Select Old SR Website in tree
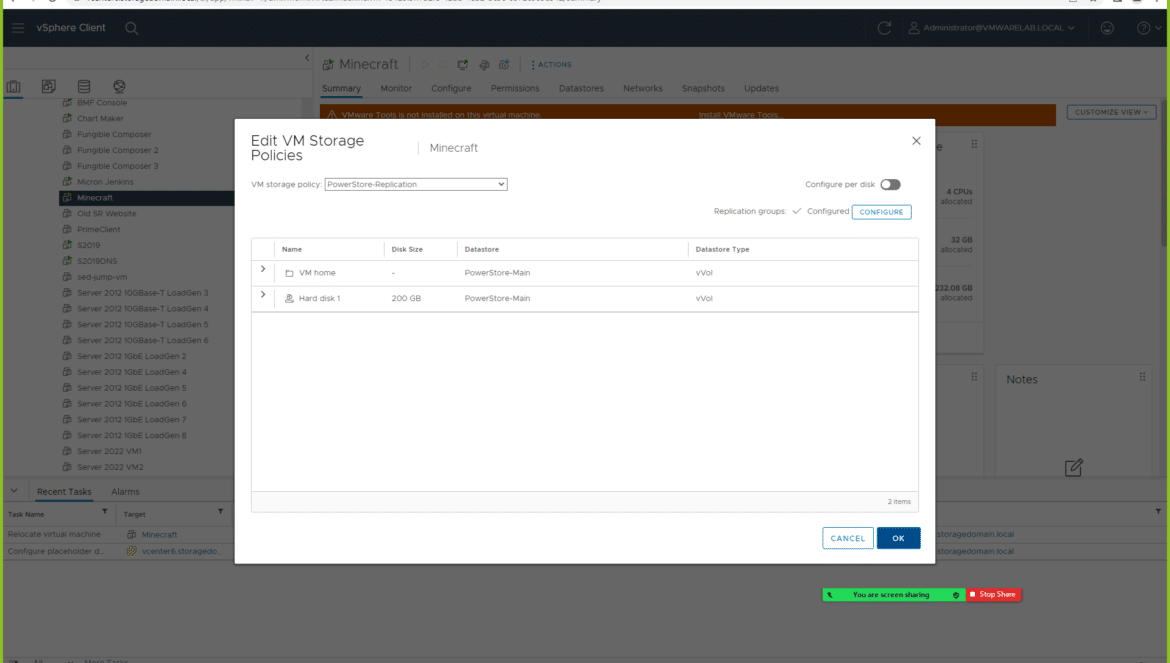Viewport: 1170px width, 663px height. [x=107, y=213]
